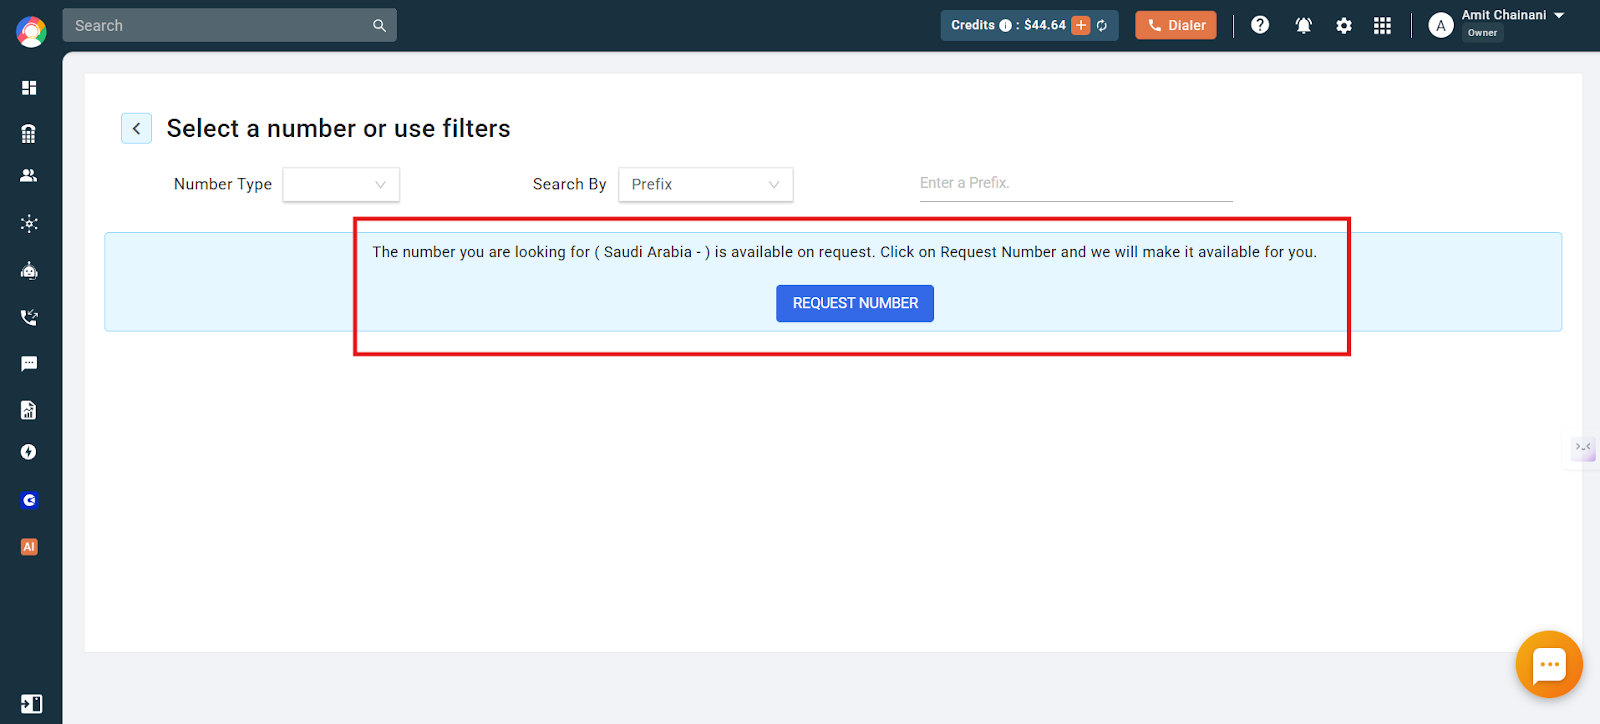The height and width of the screenshot is (724, 1600).
Task: Open the integrations hub icon in sidebar
Action: pyautogui.click(x=29, y=223)
